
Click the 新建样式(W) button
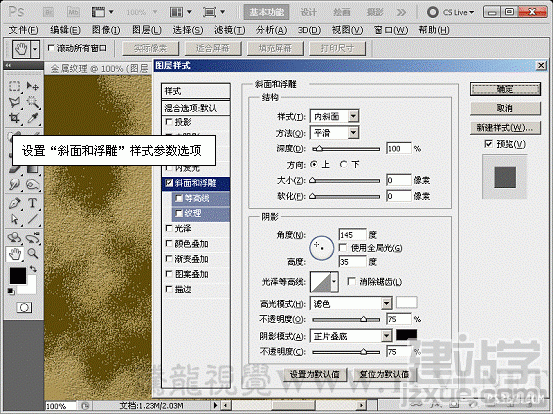pos(505,128)
